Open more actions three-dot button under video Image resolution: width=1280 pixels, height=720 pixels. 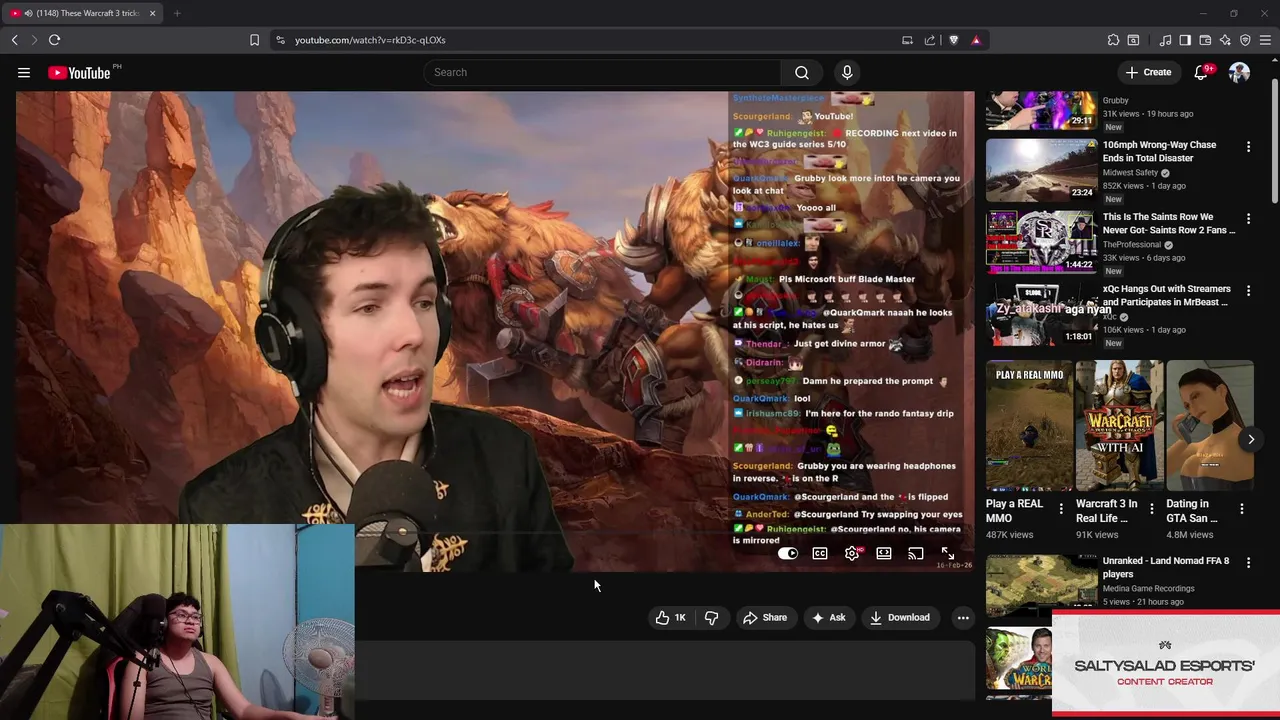[963, 617]
